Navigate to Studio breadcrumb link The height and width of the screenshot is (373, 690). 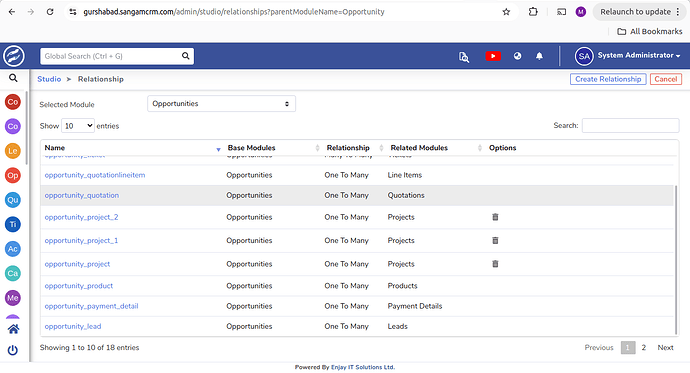click(x=49, y=79)
